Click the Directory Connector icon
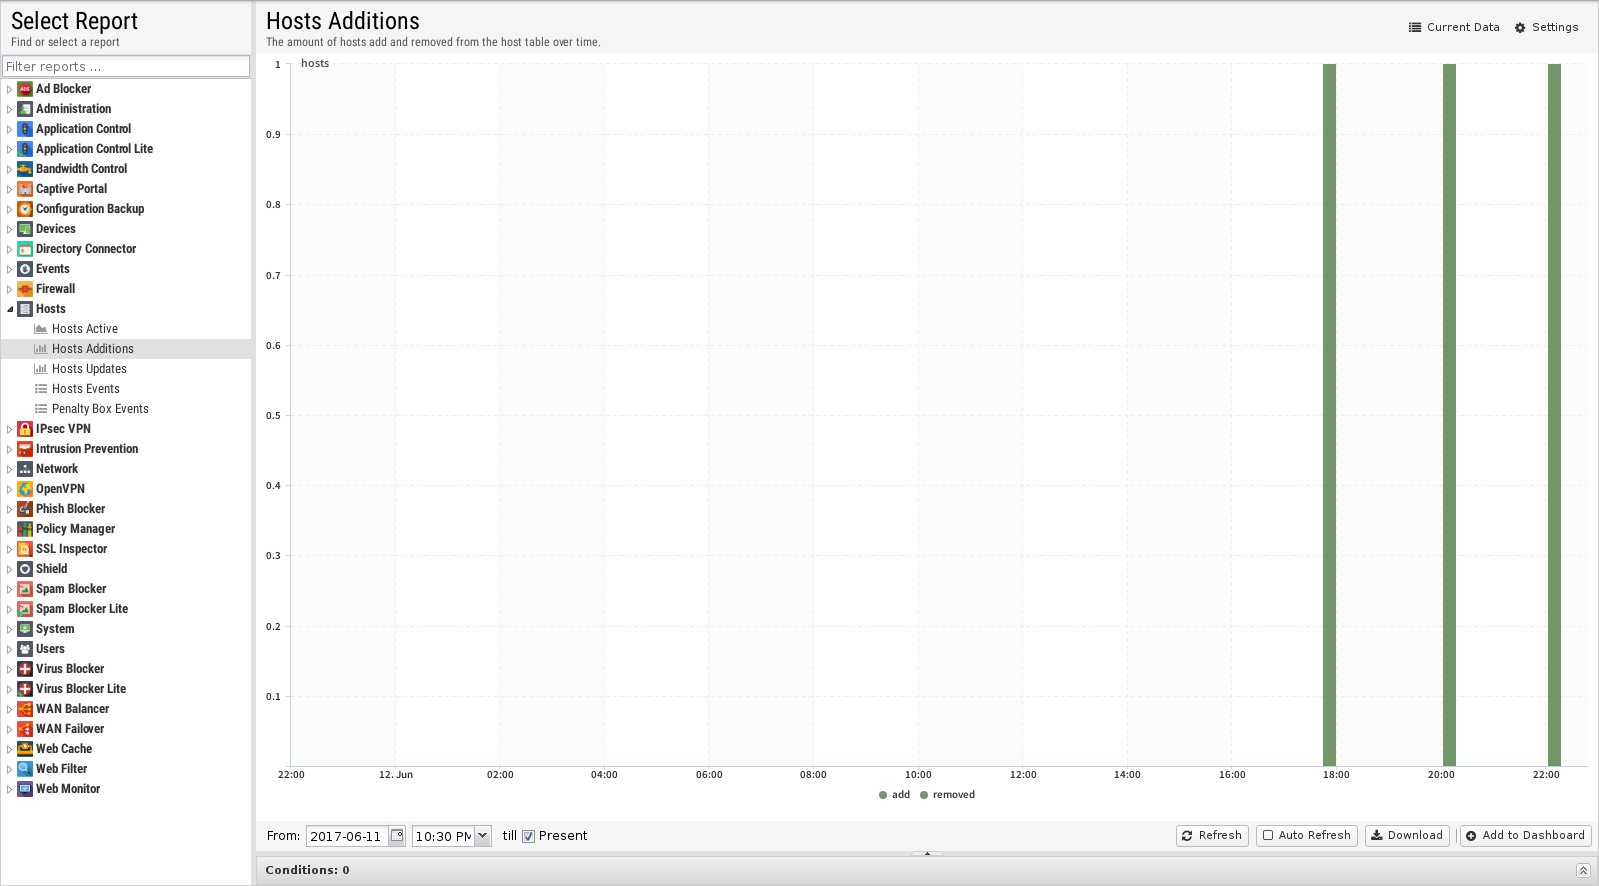 tap(25, 249)
